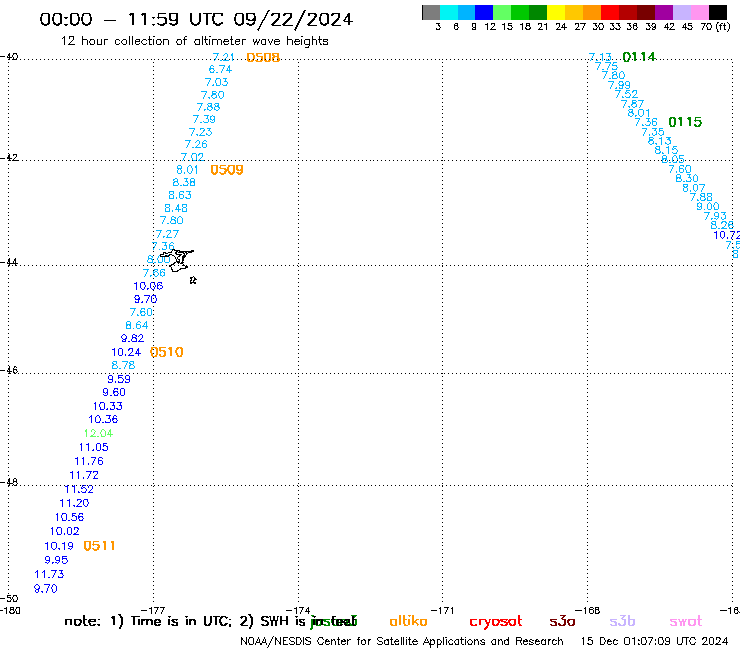
Task: Click the 9.00 wave height value
Action: 708,206
